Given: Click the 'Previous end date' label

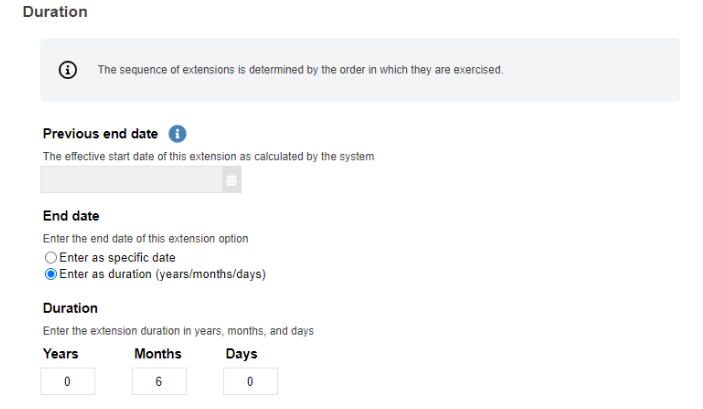Looking at the screenshot, I should pyautogui.click(x=100, y=134).
